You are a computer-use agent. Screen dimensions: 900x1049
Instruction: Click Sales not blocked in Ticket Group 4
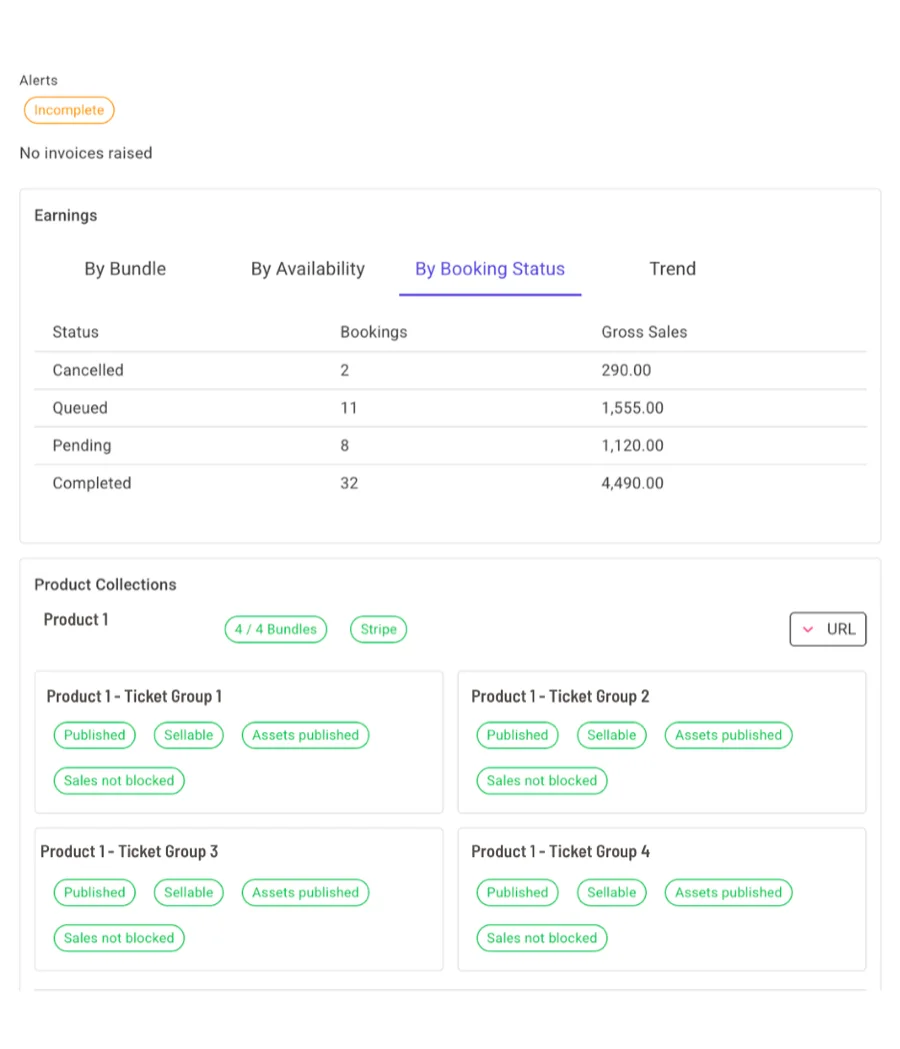[x=542, y=938]
